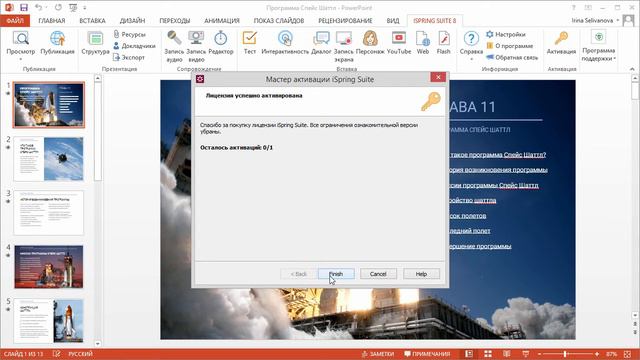Click the slide panel vertical scrollbar
This screenshot has width=640, height=360.
click(x=98, y=131)
